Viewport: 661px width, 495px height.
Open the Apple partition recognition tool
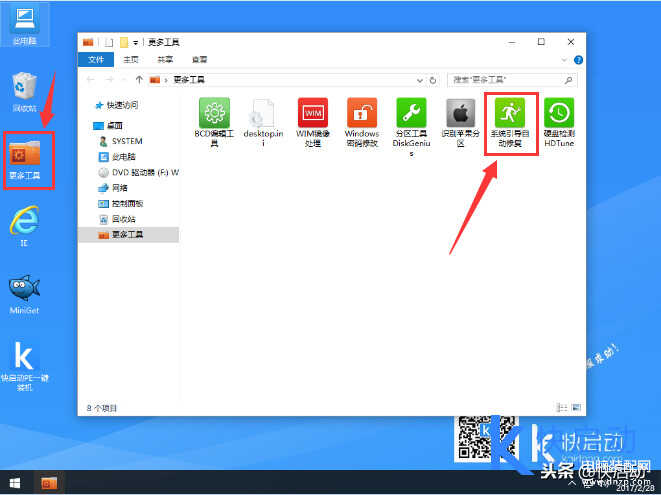[x=460, y=122]
